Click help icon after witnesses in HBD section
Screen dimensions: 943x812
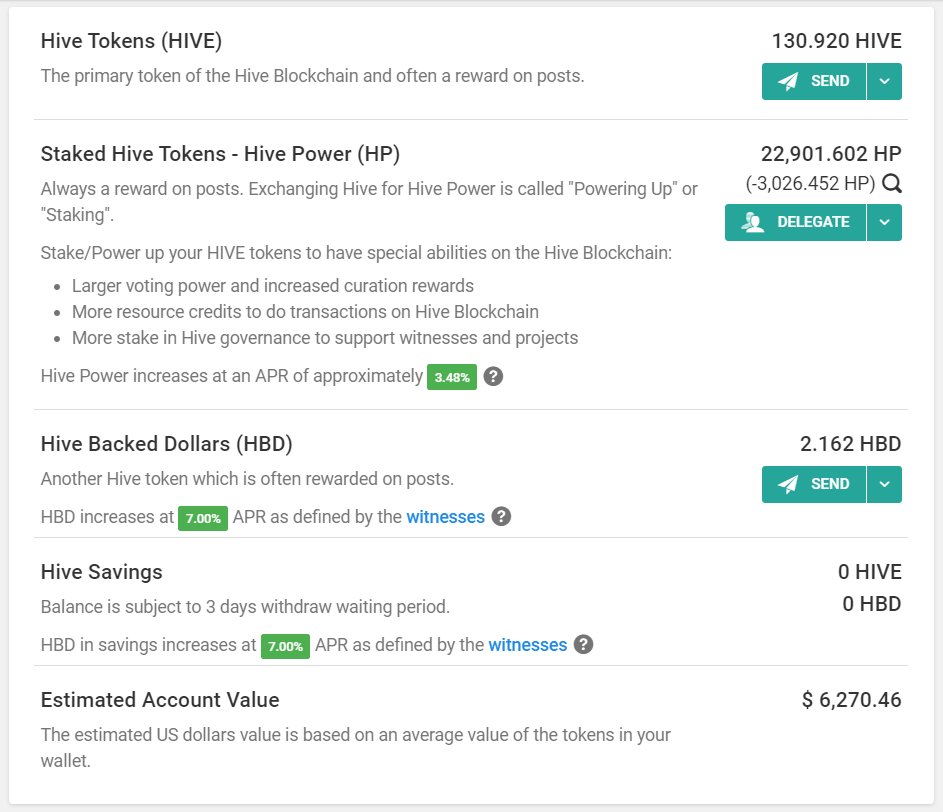501,516
